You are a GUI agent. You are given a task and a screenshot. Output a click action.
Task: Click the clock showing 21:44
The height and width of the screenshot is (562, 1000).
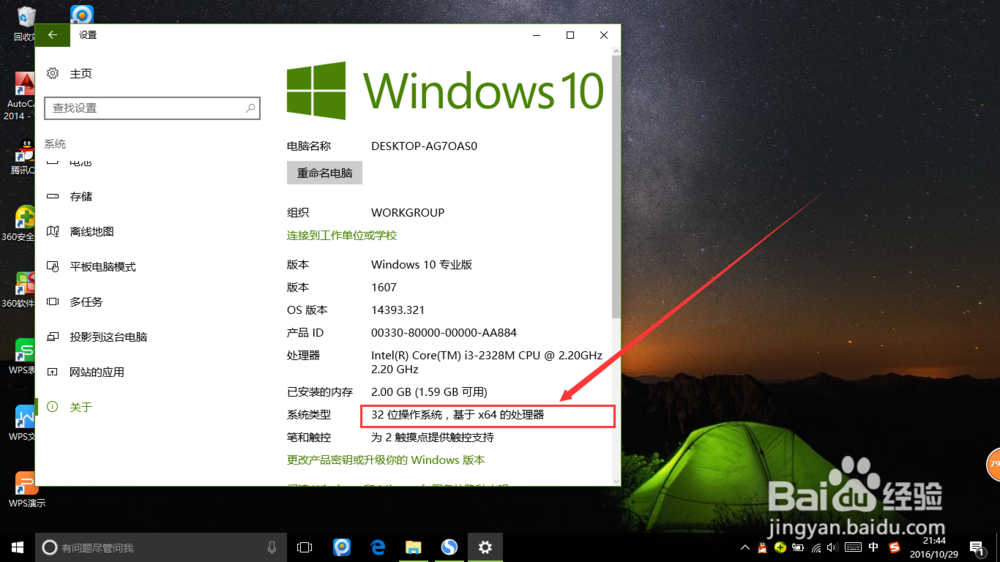tap(934, 541)
